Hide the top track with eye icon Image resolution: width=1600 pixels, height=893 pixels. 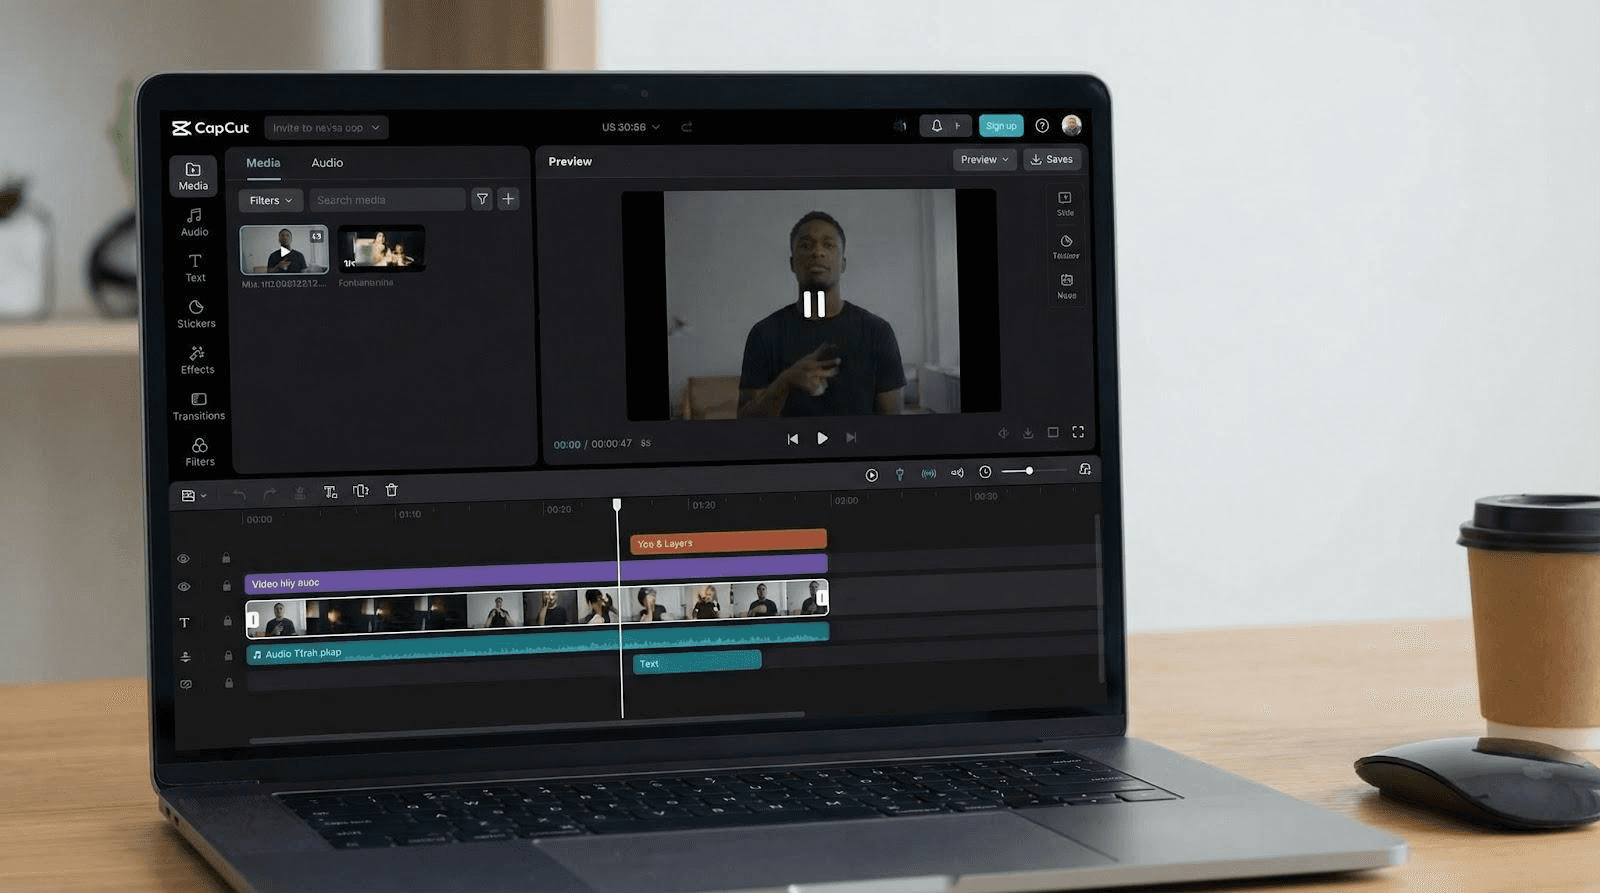tap(183, 559)
